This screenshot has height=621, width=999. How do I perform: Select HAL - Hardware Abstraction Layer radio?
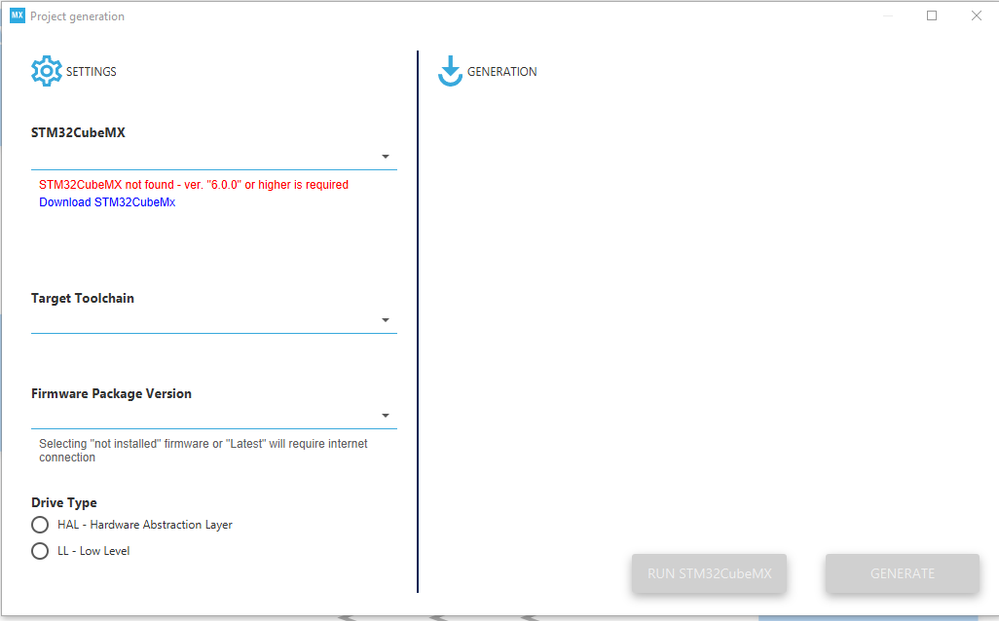point(40,525)
